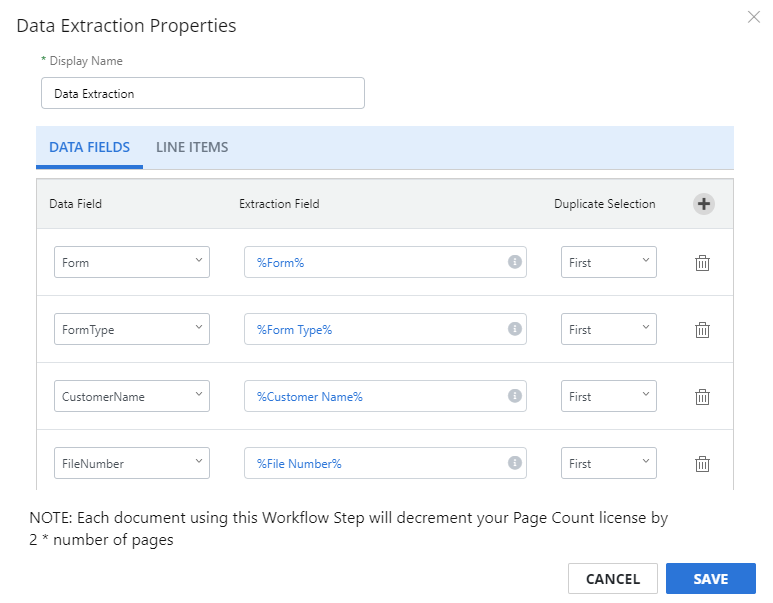Delete the FileNumber data field row
This screenshot has height=603, width=773.
pyautogui.click(x=702, y=463)
